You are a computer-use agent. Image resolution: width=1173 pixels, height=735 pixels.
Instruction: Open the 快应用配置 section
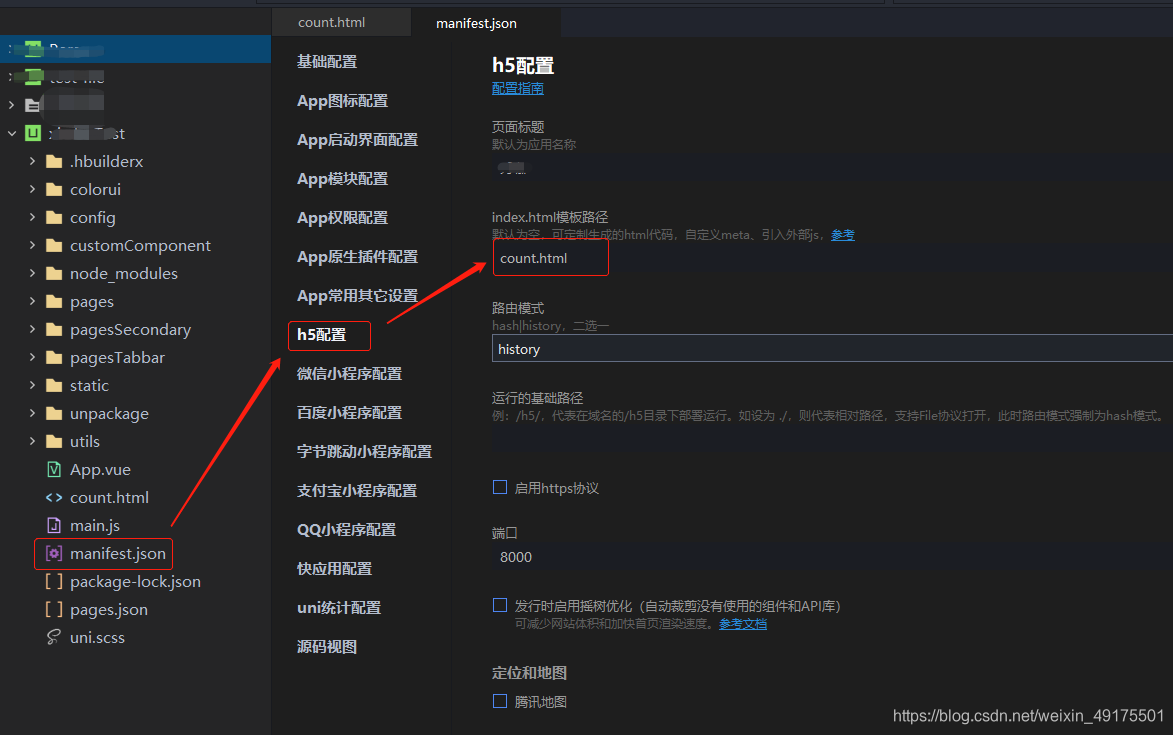(334, 568)
